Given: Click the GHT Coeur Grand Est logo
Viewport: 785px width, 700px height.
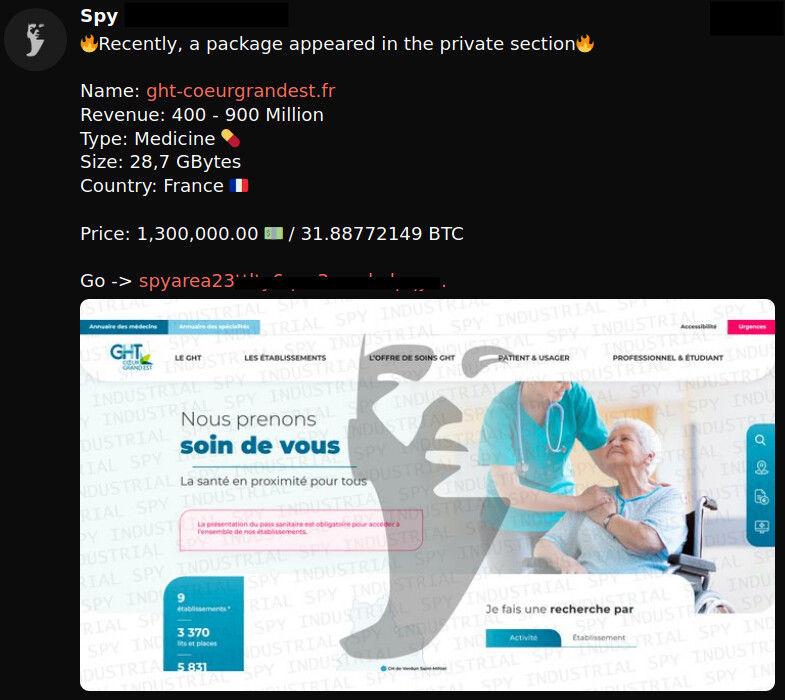Looking at the screenshot, I should pos(131,357).
